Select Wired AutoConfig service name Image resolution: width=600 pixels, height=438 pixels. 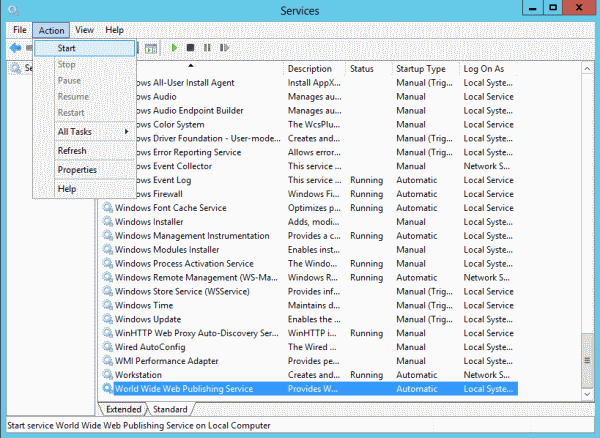tap(150, 347)
